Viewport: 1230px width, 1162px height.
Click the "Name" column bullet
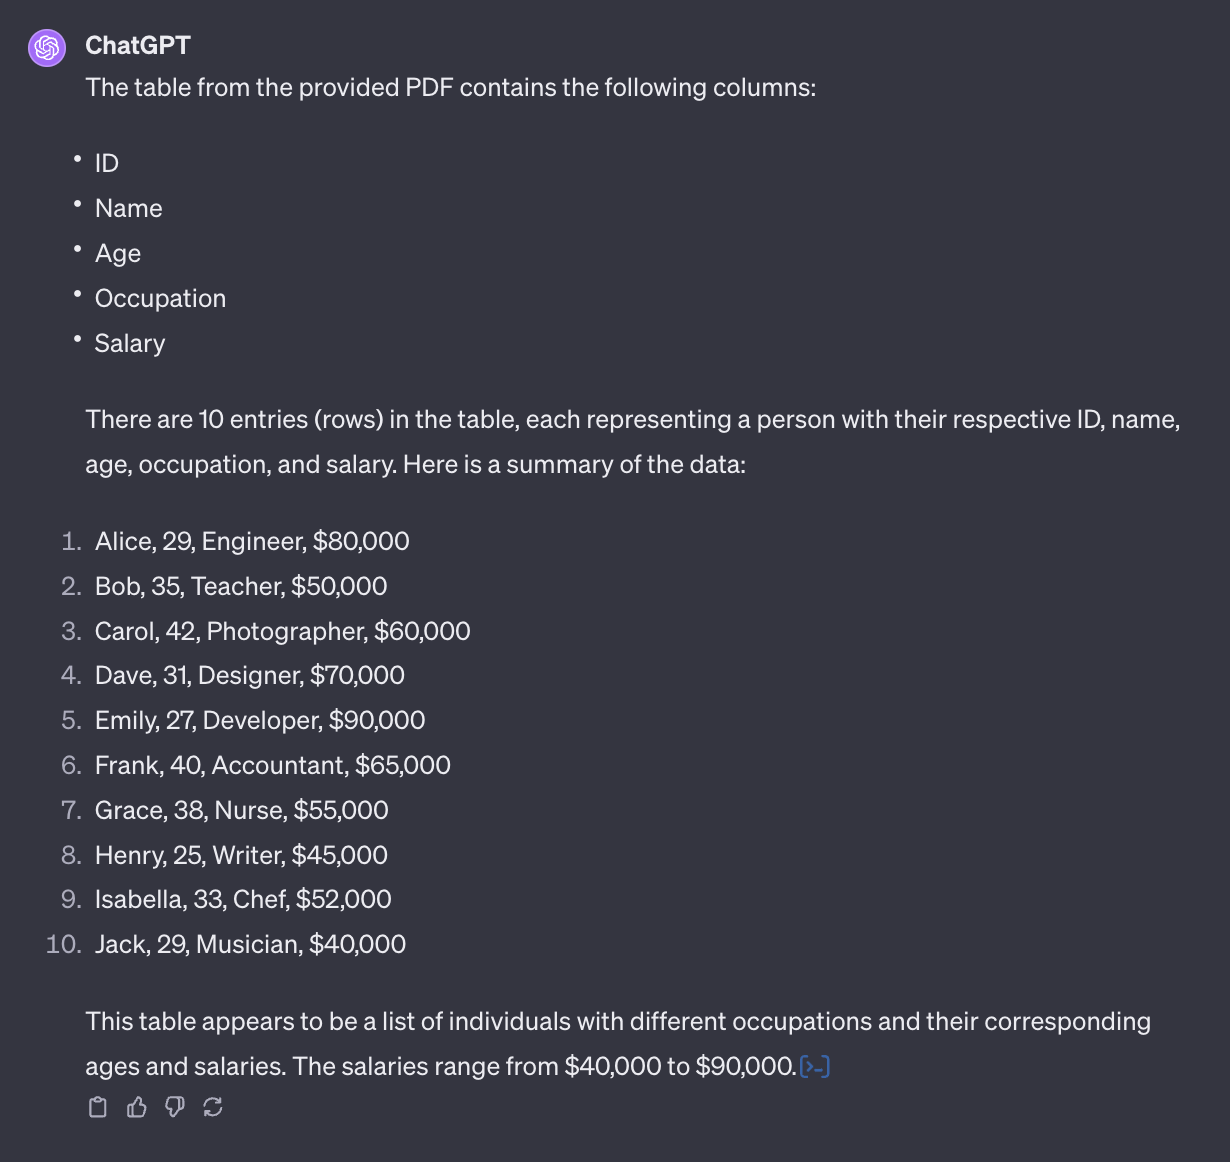click(x=128, y=208)
